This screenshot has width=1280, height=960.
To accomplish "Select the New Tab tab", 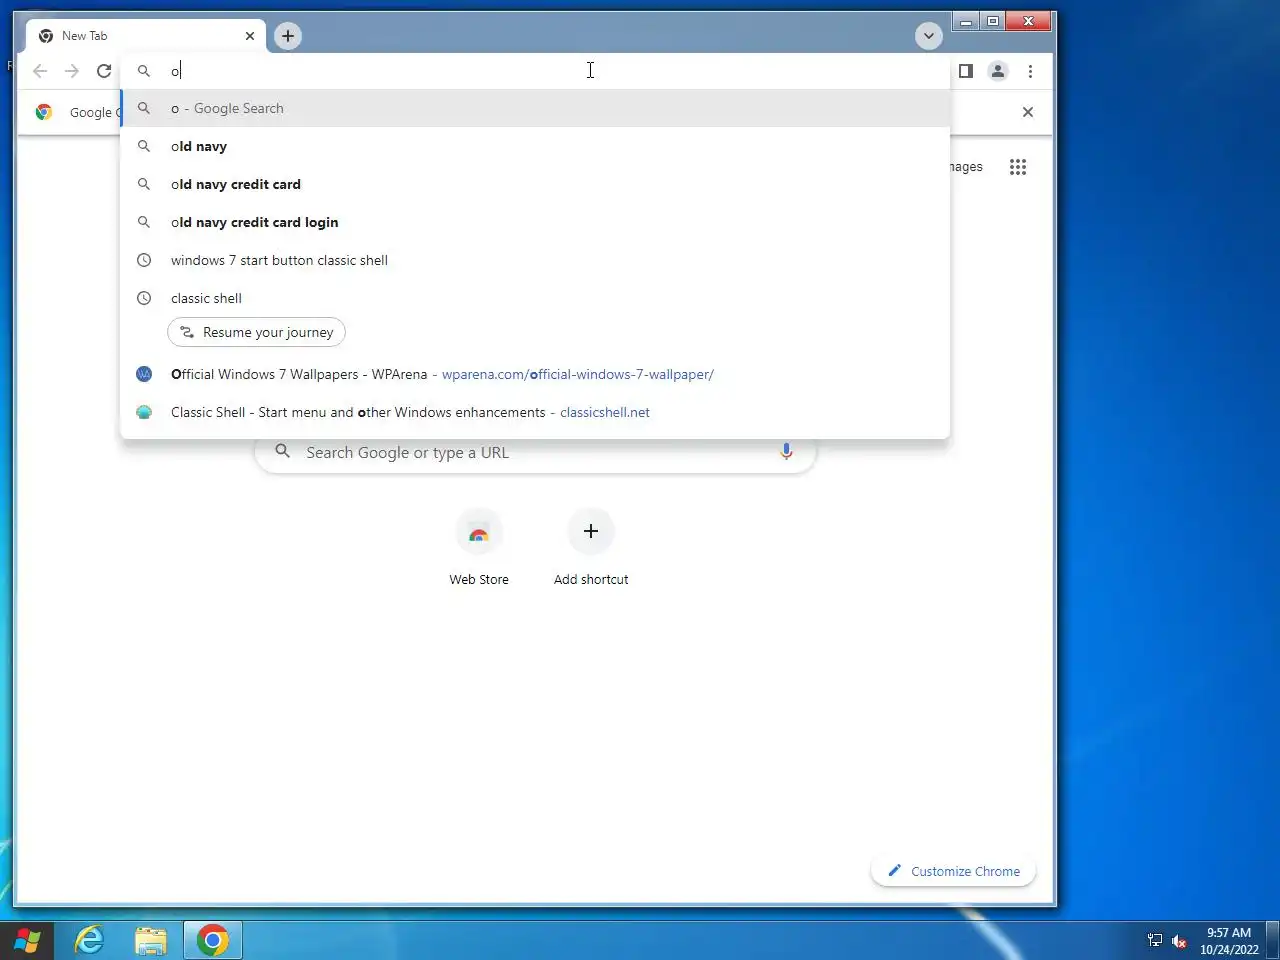I will point(146,36).
